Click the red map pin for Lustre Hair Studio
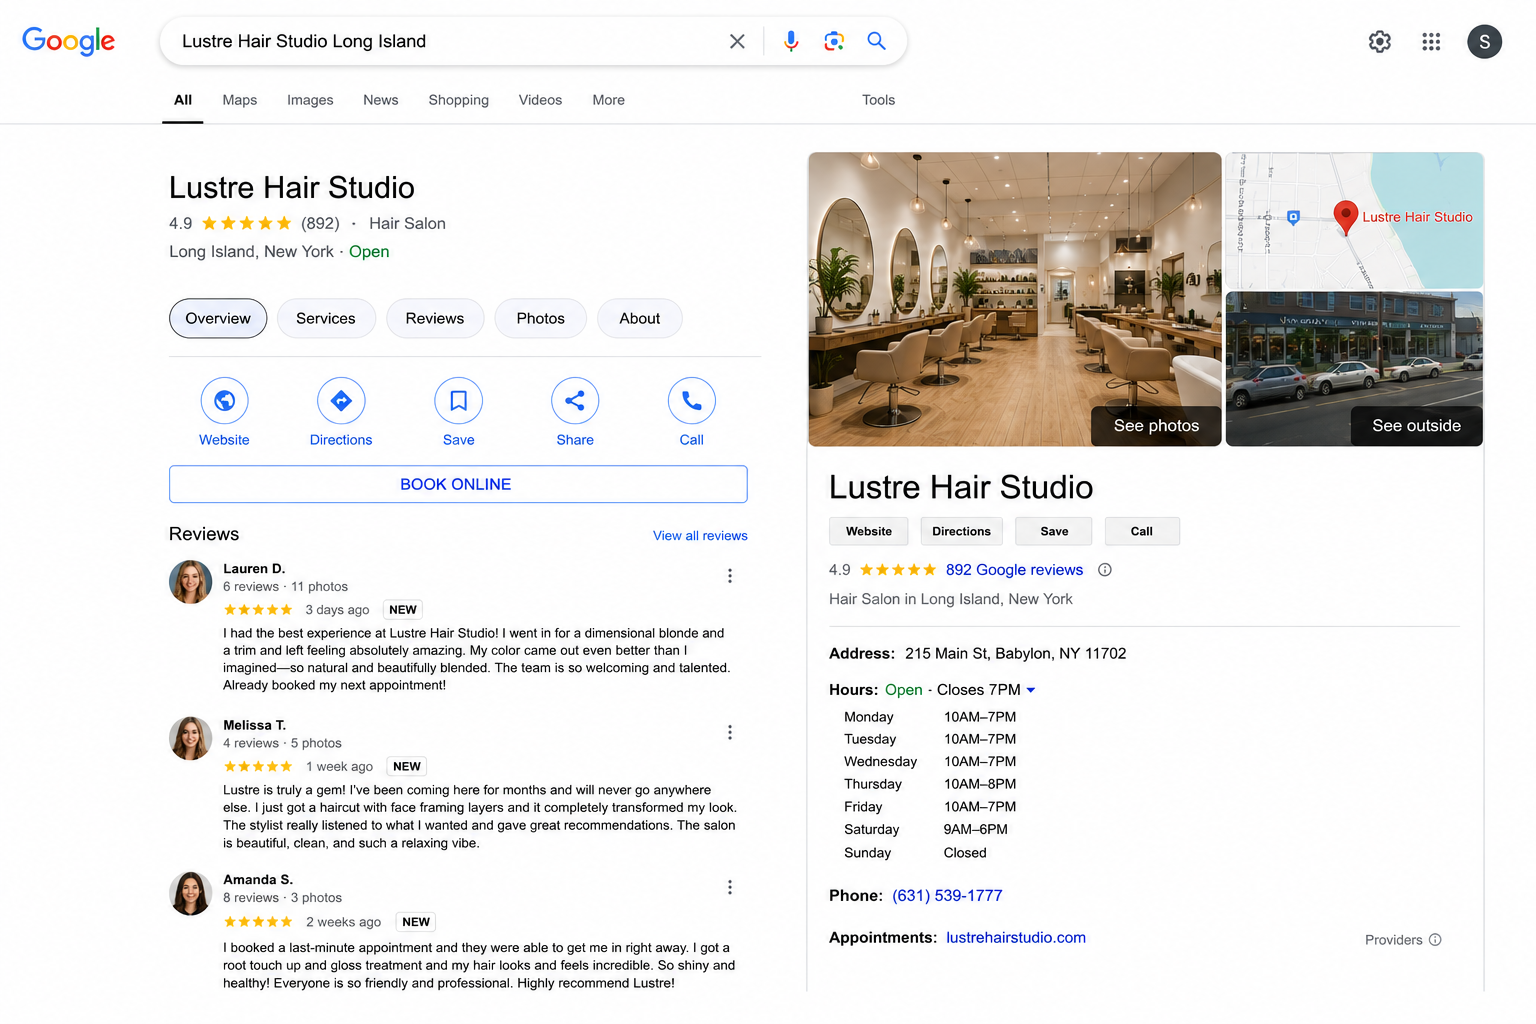 point(1346,217)
